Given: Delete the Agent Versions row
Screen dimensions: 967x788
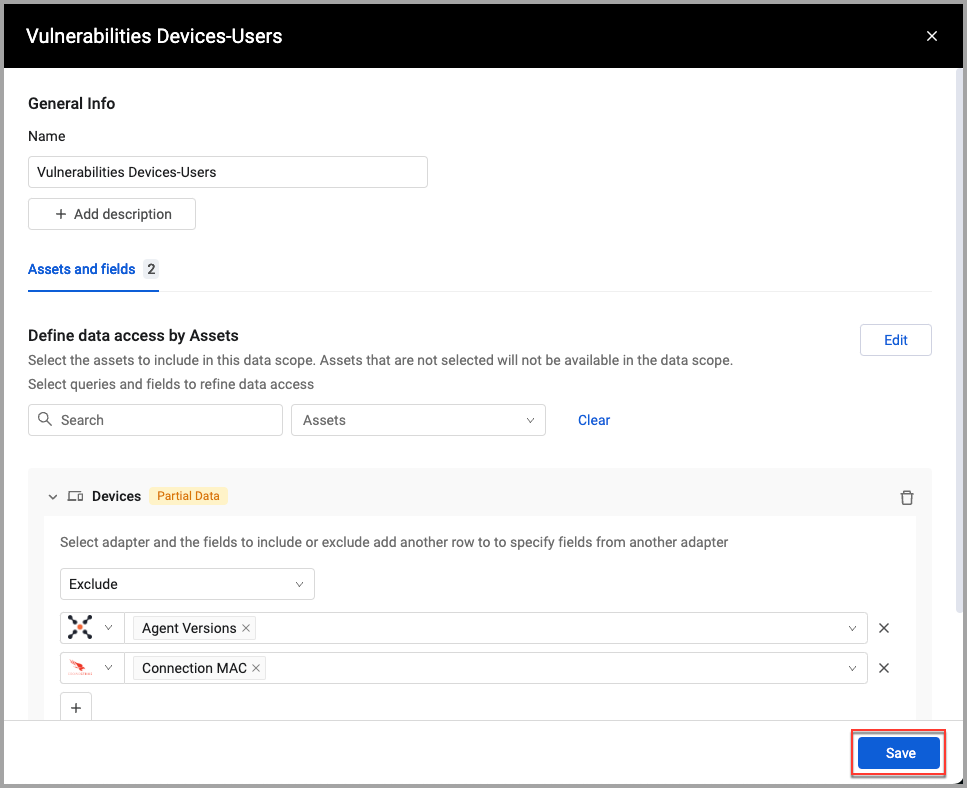Looking at the screenshot, I should pyautogui.click(x=883, y=628).
